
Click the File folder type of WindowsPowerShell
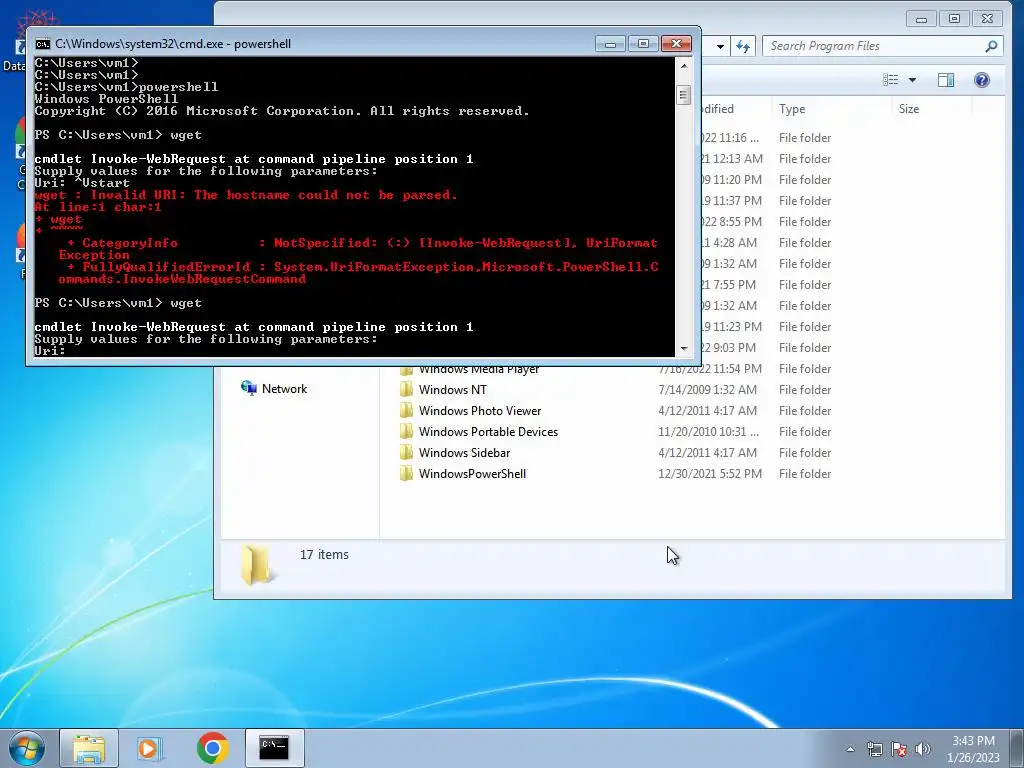805,473
